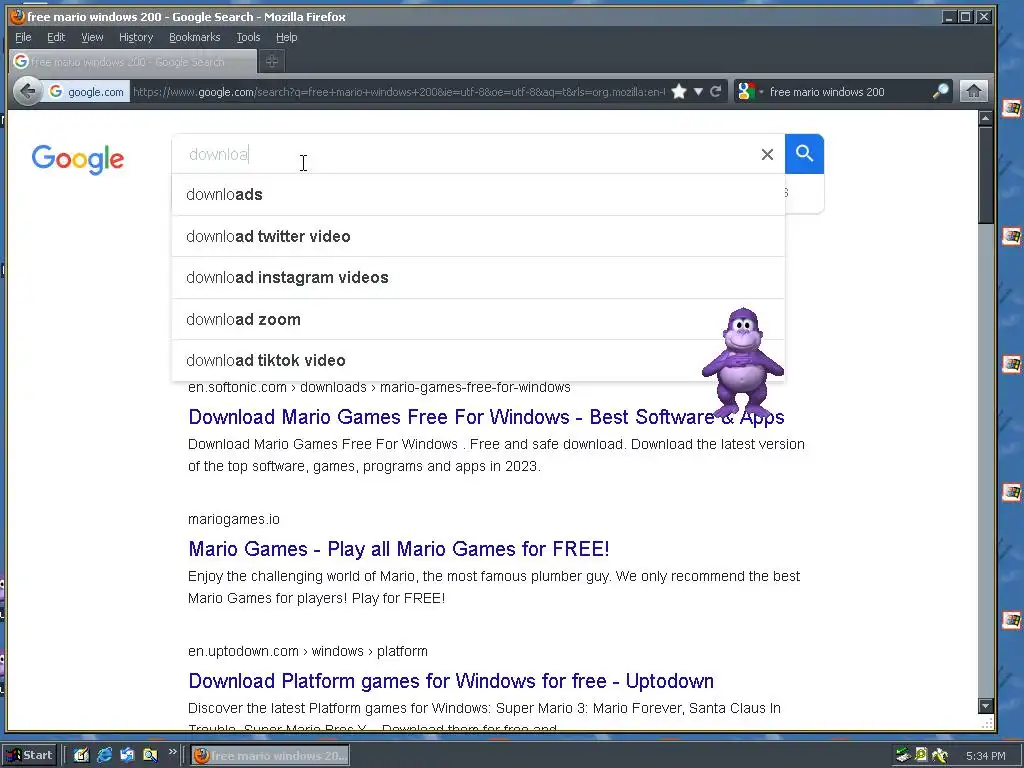
Task: Click the first system tray icon
Action: click(x=903, y=756)
